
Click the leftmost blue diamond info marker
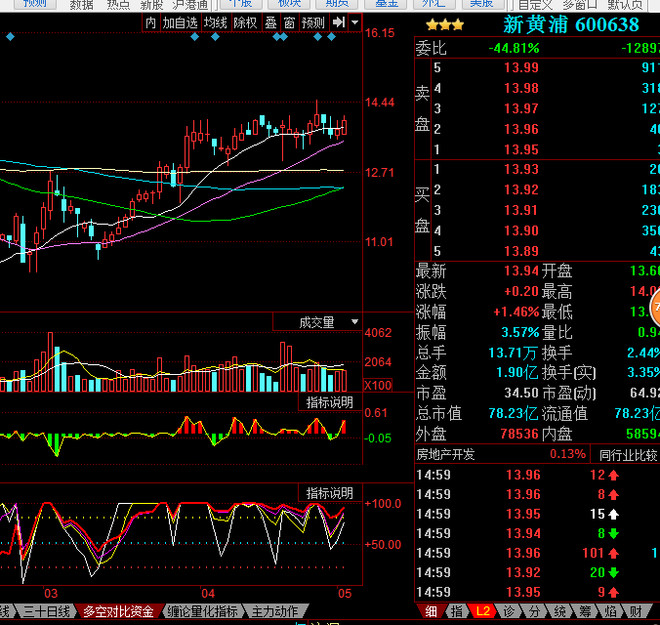(x=11, y=37)
